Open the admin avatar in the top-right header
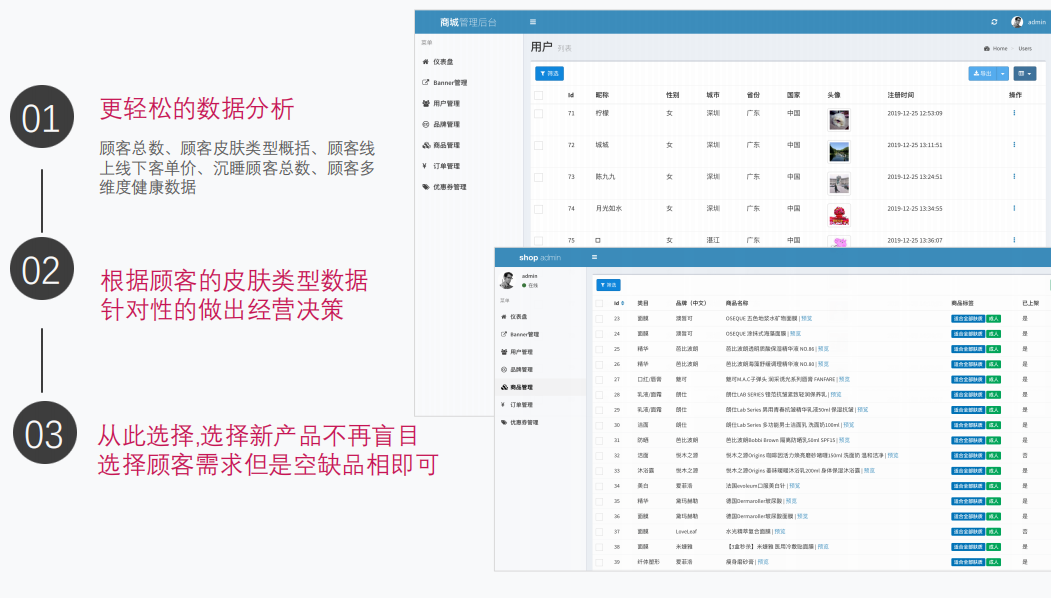The image size is (1051, 598). (x=1017, y=22)
